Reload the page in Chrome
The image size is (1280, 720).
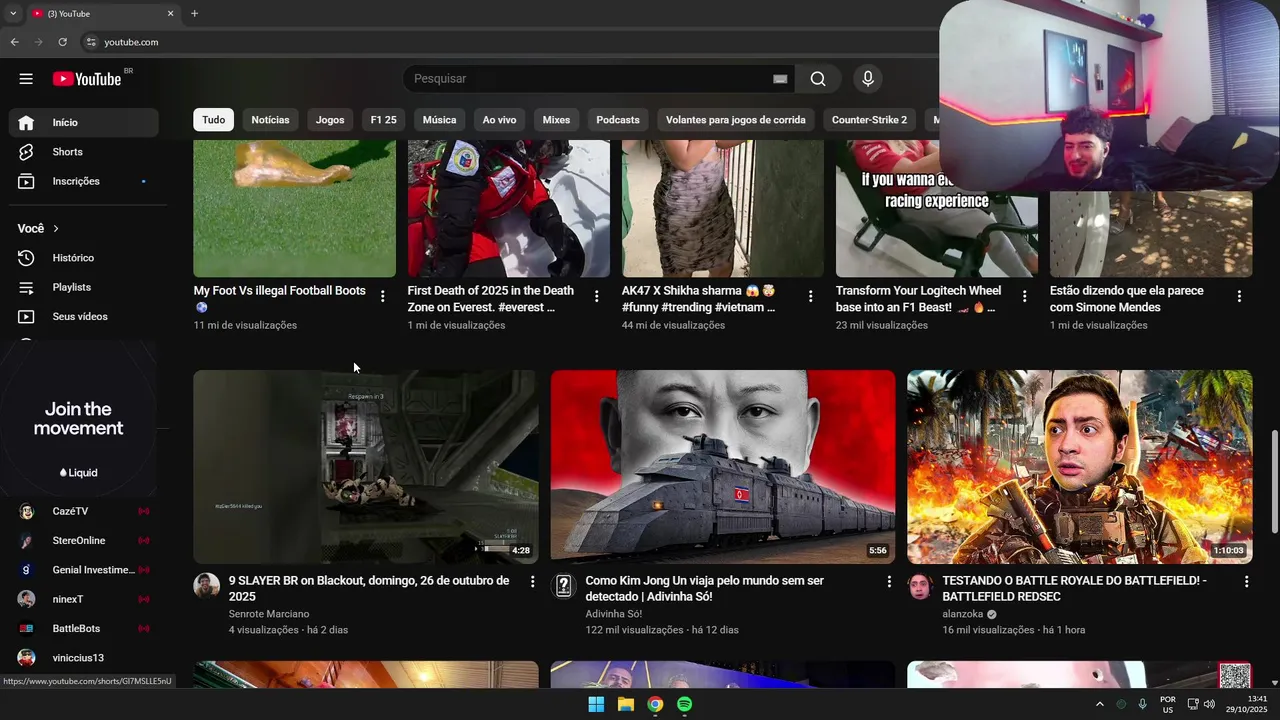coord(62,42)
